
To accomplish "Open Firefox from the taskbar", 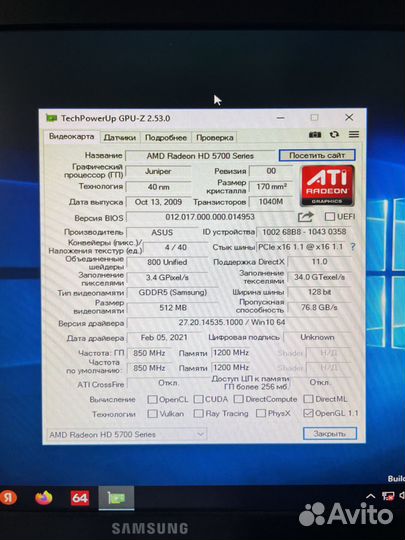I will [44, 498].
